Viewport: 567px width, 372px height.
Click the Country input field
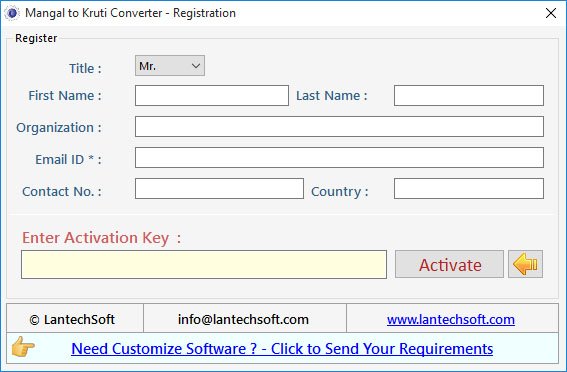(469, 188)
